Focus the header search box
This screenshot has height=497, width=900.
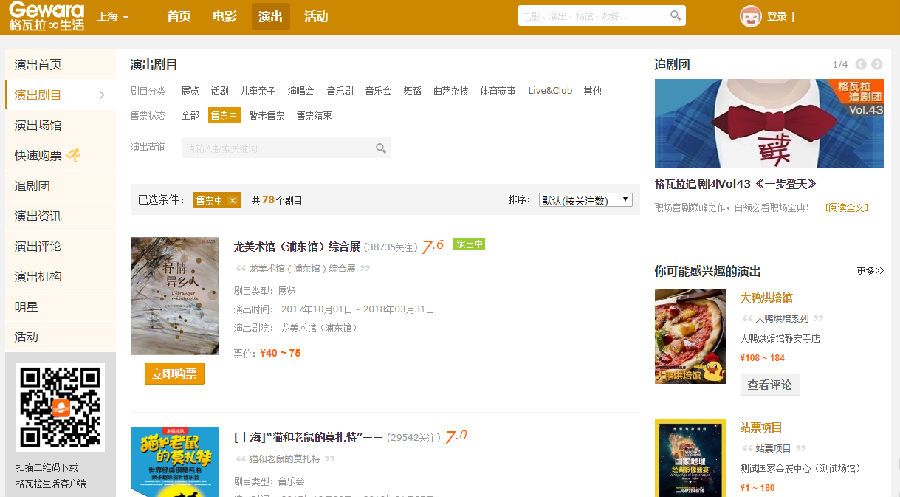[x=602, y=16]
